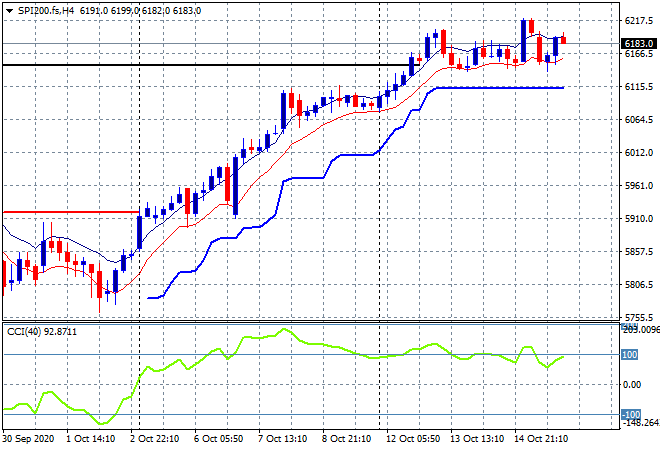The height and width of the screenshot is (450, 660).
Task: Open the chart menu triangle beside SPI200.fs
Action: point(9,11)
